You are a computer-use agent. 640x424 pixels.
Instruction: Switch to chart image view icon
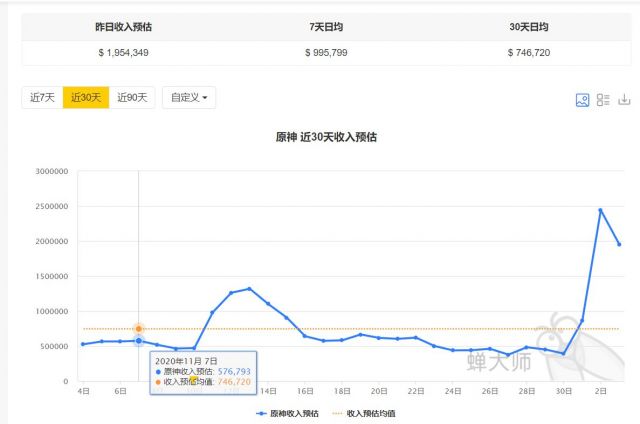[x=582, y=100]
